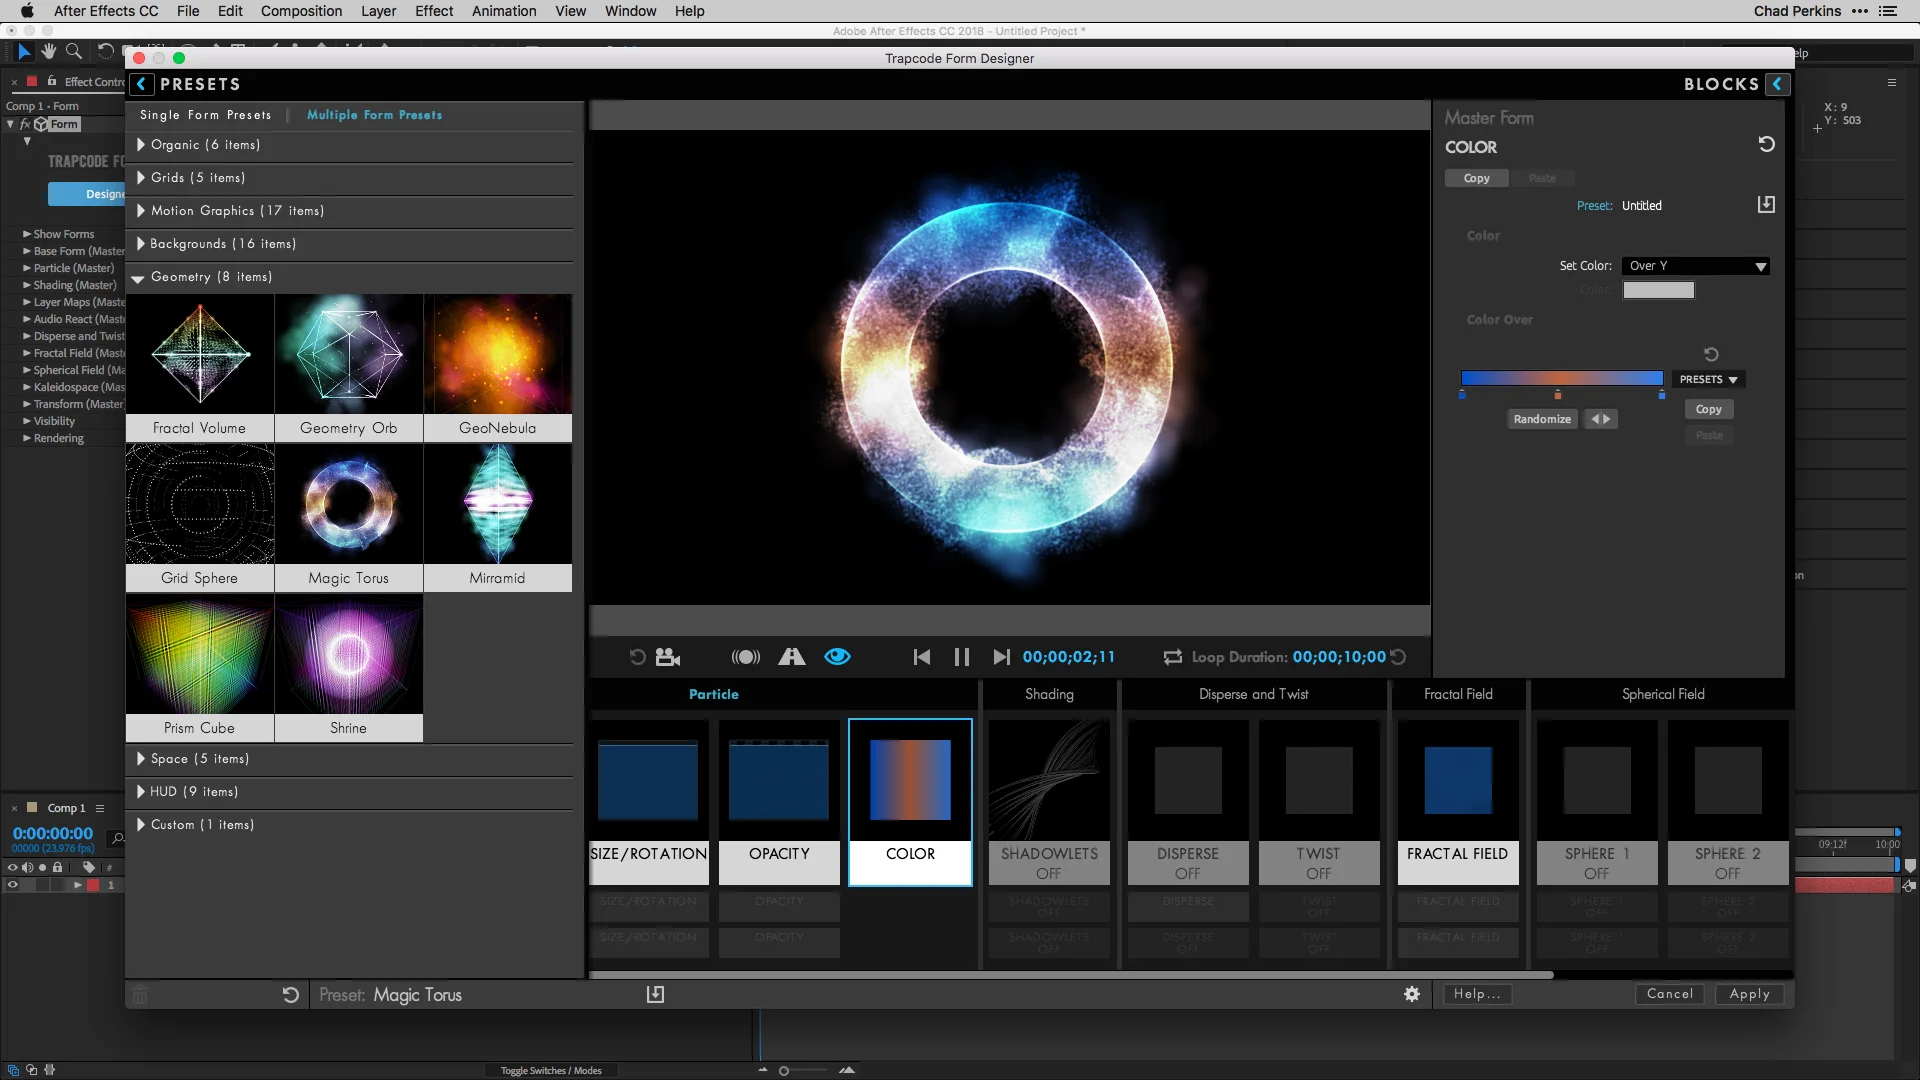Open the Set Color dropdown showing Over Y
Screen dimensions: 1920x1080
[1696, 266]
